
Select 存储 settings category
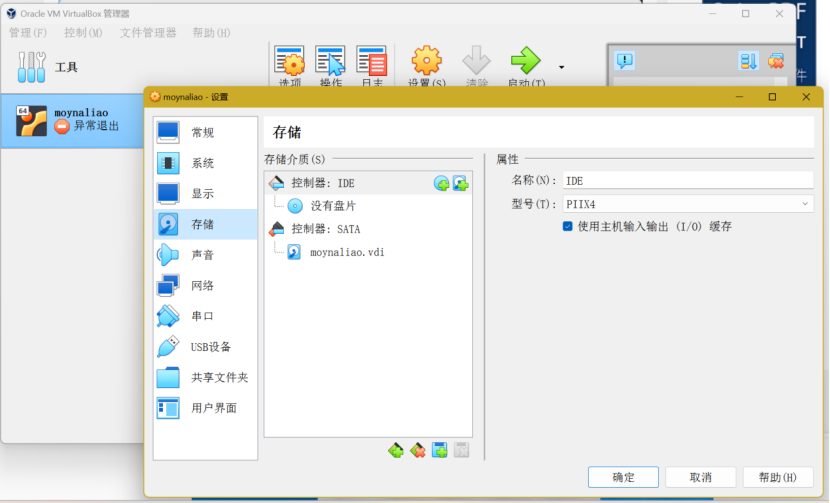pyautogui.click(x=205, y=224)
